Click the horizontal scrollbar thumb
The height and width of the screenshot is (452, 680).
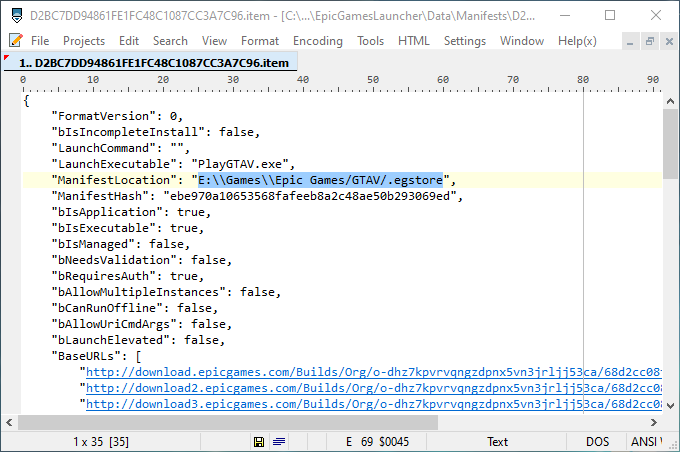[228, 422]
